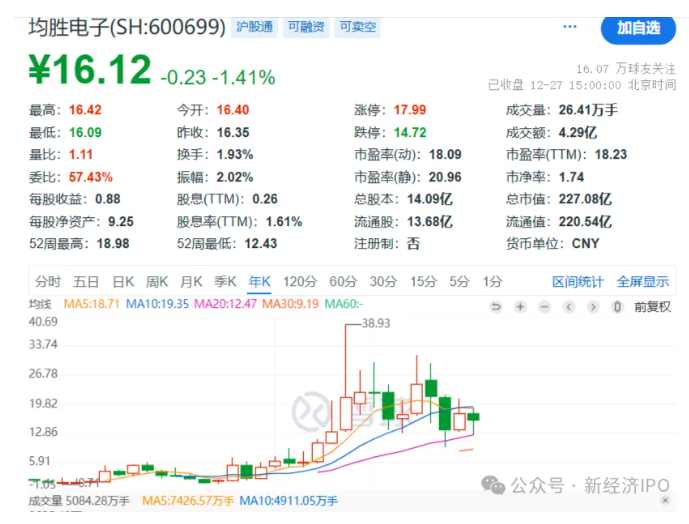Click the 52周最低 value 12.43
The width and height of the screenshot is (689, 524).
(x=261, y=244)
